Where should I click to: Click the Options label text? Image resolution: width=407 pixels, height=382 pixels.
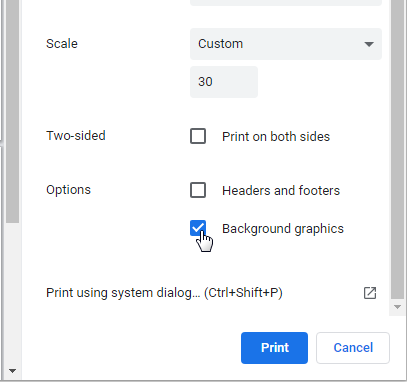(68, 190)
